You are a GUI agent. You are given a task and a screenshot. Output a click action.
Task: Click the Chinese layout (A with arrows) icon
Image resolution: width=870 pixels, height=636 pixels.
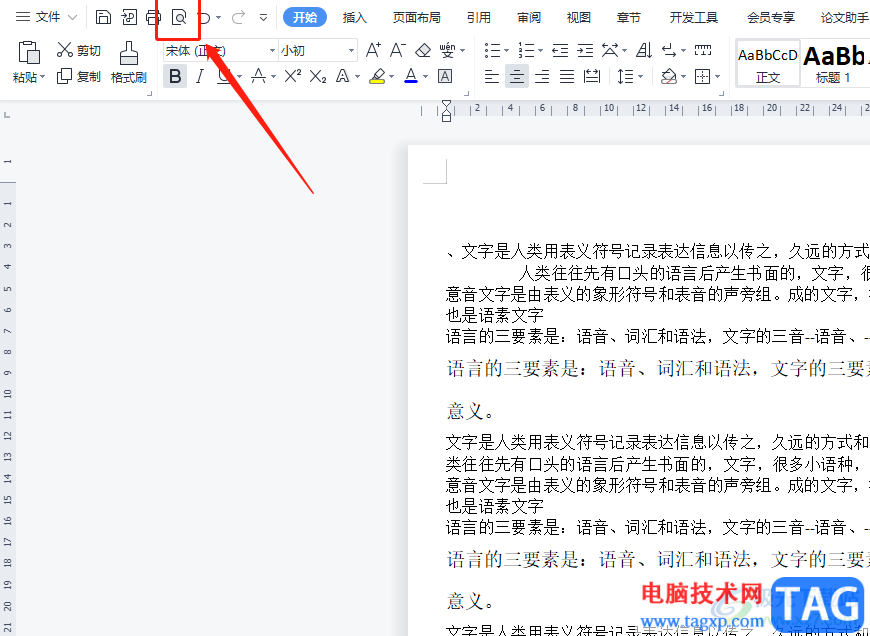coord(610,51)
